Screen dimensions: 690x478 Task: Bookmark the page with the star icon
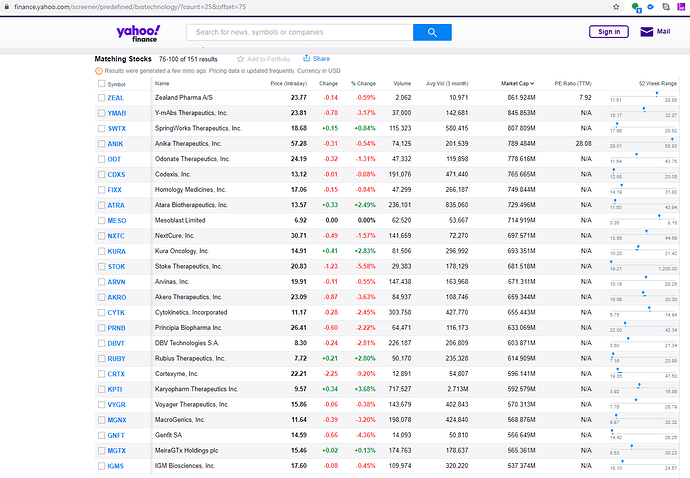tap(616, 7)
